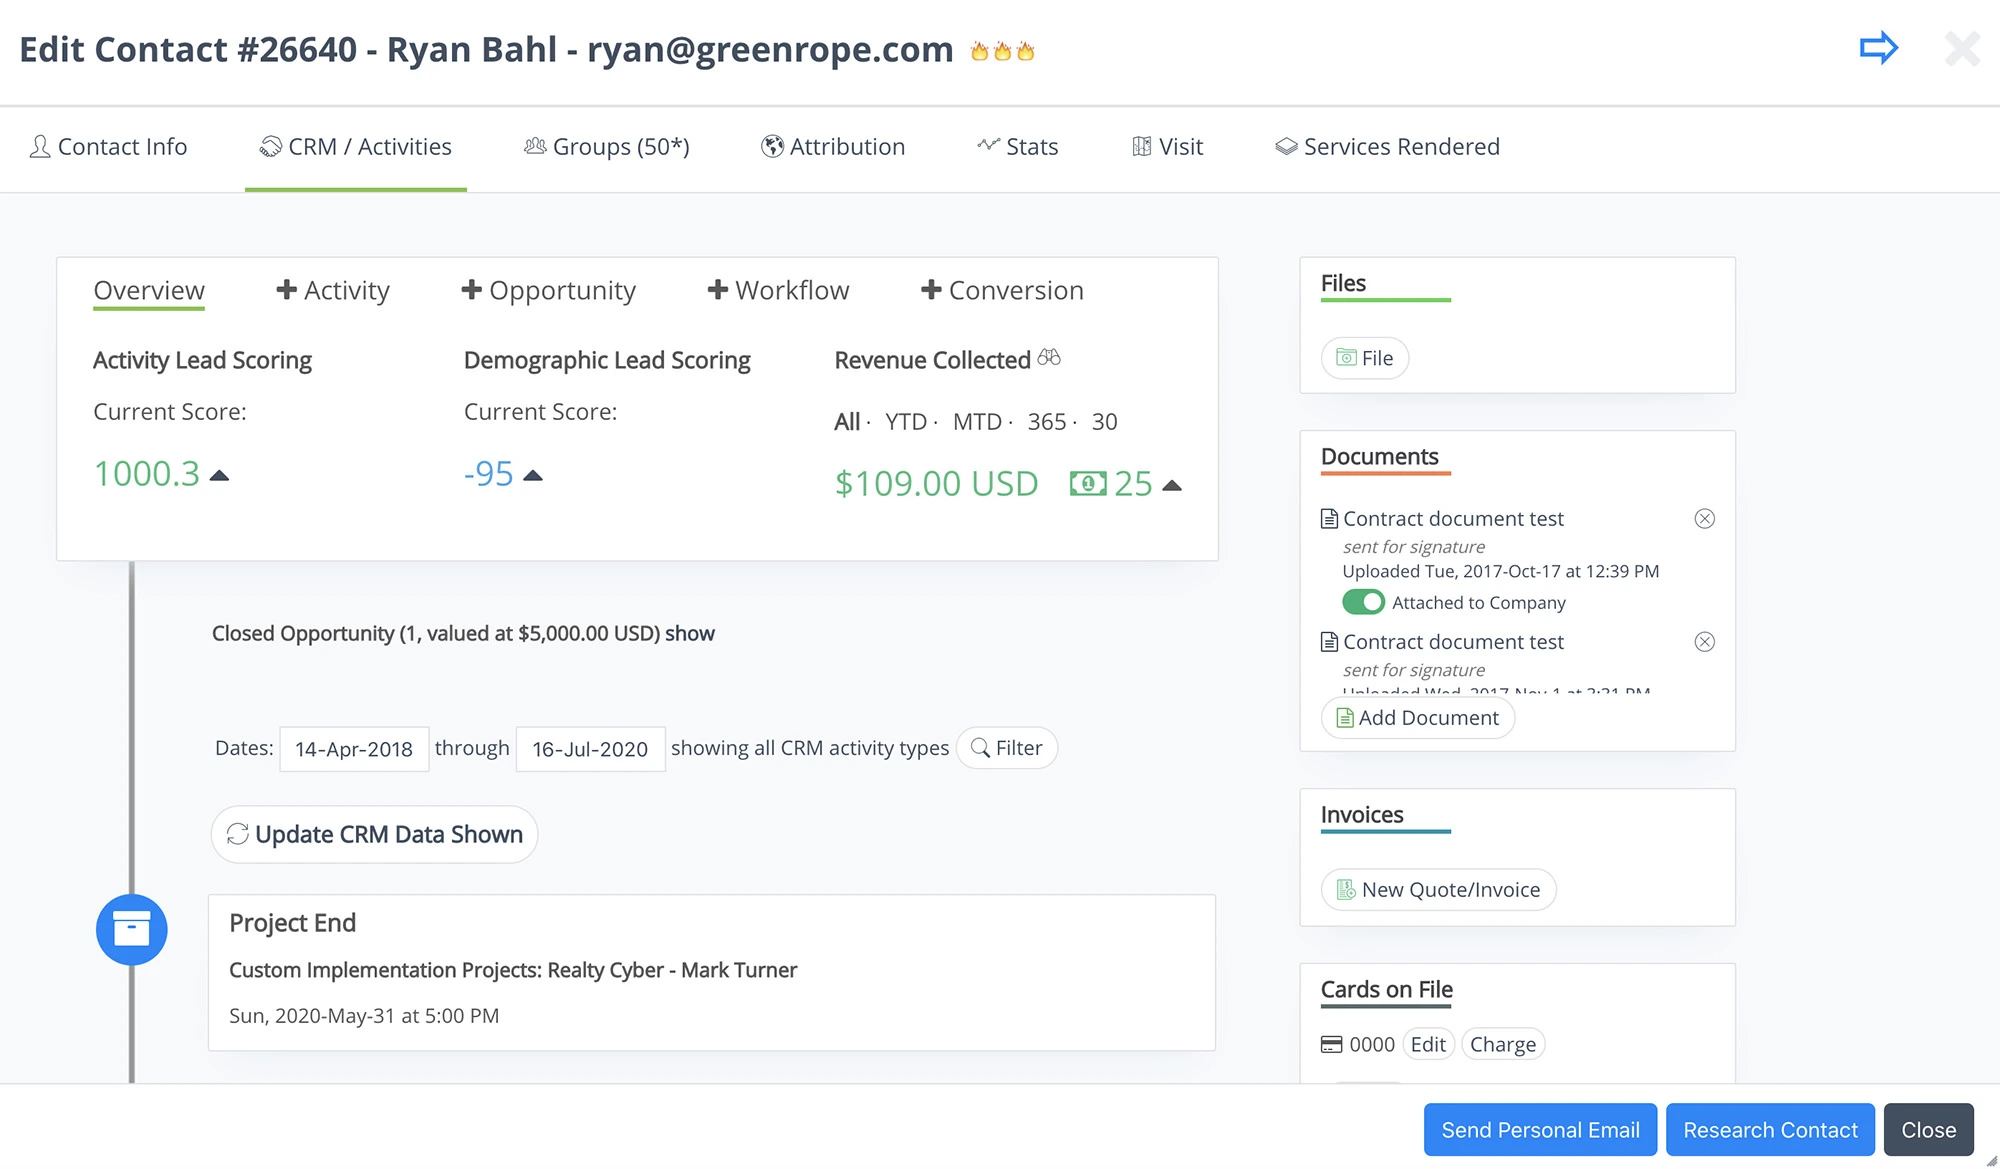Screen dimensions: 2000x1169
Task: Expand Demographic Lead Scoring score arrow
Action: tap(533, 476)
